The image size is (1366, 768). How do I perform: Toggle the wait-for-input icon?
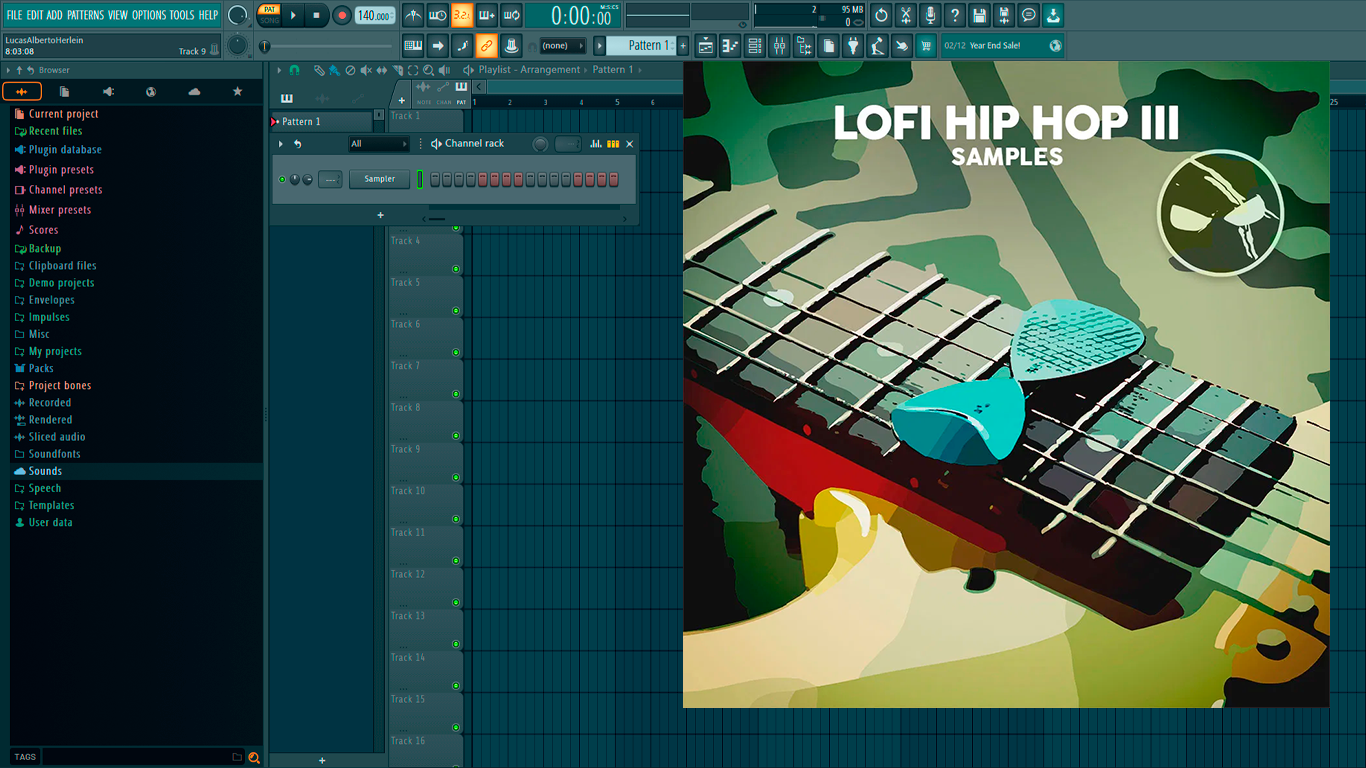[438, 15]
